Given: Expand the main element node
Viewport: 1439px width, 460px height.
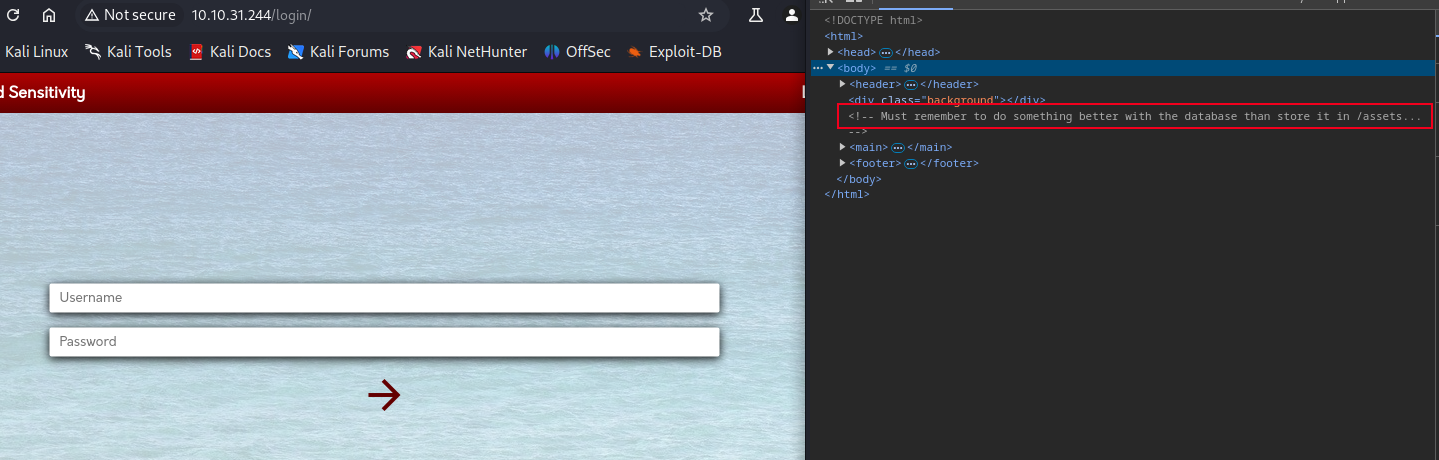Looking at the screenshot, I should pos(843,147).
